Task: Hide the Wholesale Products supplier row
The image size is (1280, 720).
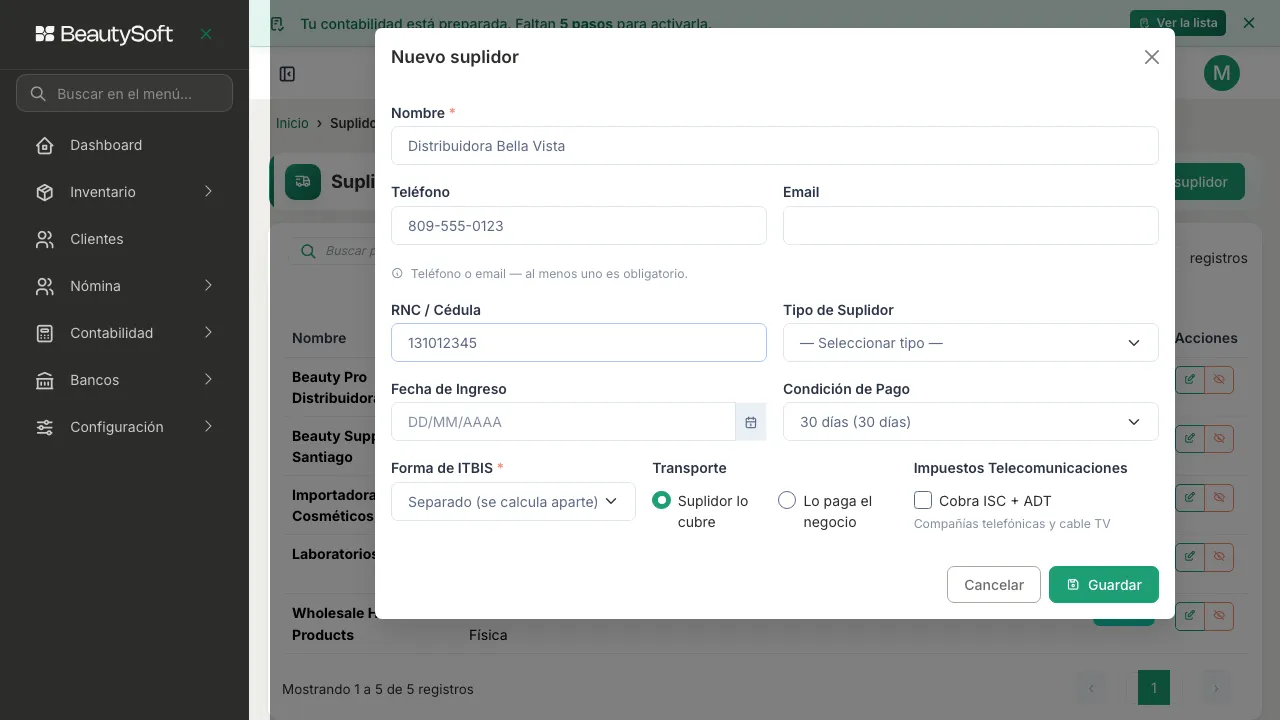Action: point(1219,615)
